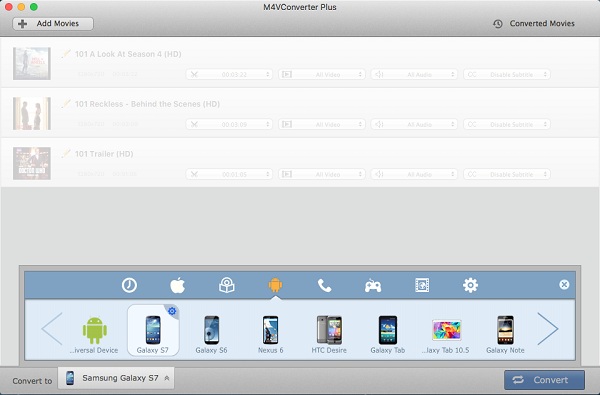
Task: Select the Galaxy Note profile
Action: (x=505, y=334)
